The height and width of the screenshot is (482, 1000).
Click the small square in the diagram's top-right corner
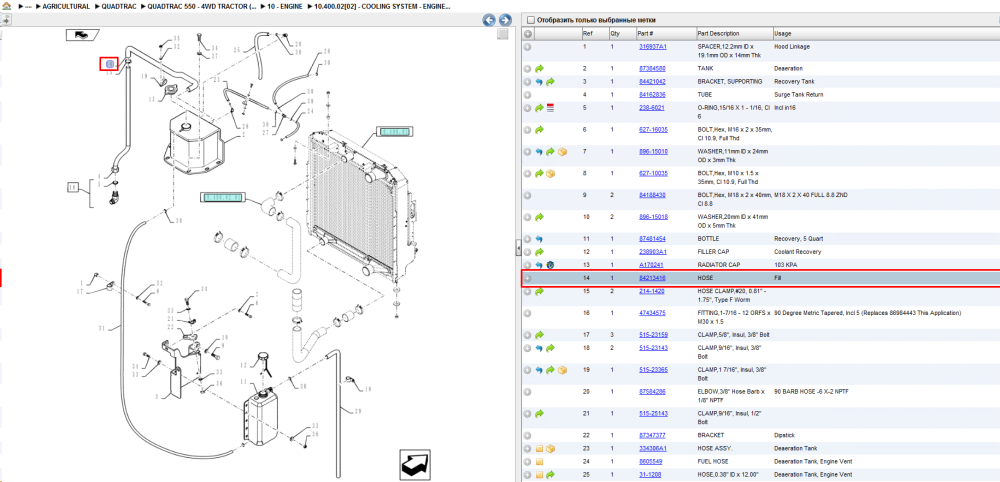pos(503,34)
